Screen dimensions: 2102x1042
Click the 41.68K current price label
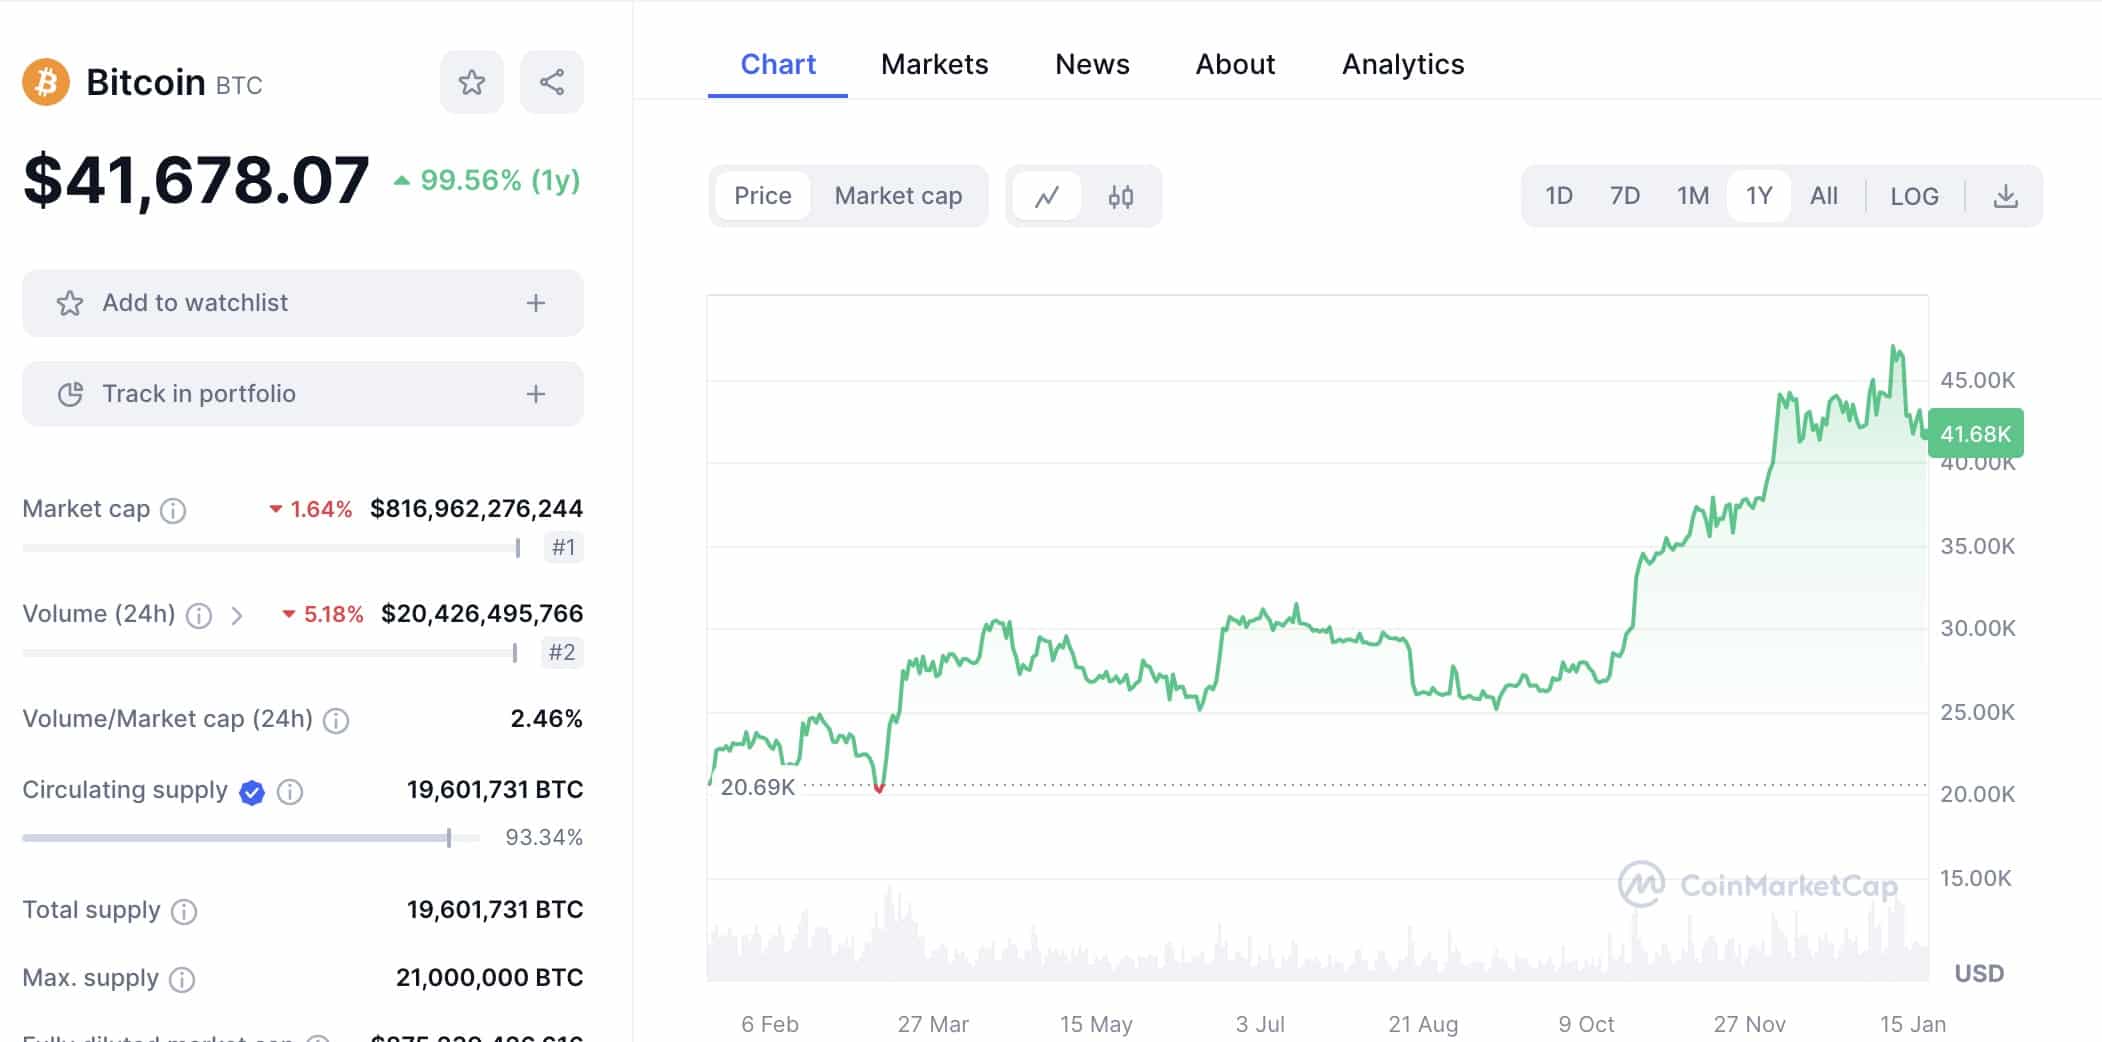click(1975, 434)
